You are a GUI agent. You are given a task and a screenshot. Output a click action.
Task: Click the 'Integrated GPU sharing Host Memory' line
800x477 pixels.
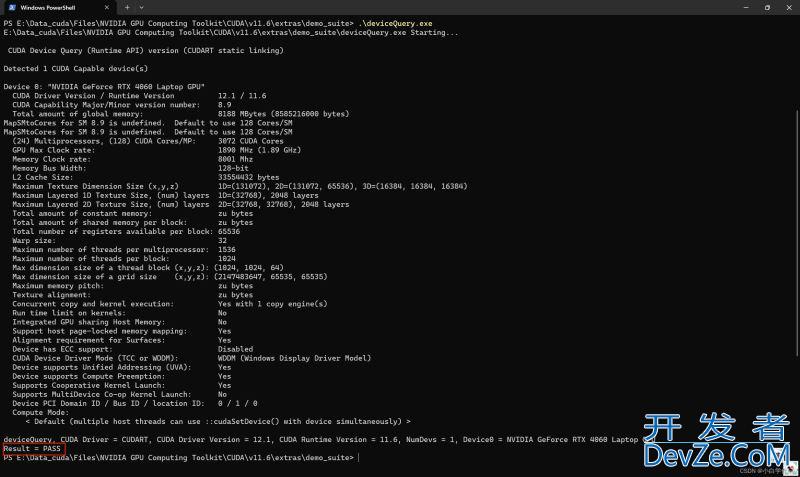pyautogui.click(x=119, y=322)
